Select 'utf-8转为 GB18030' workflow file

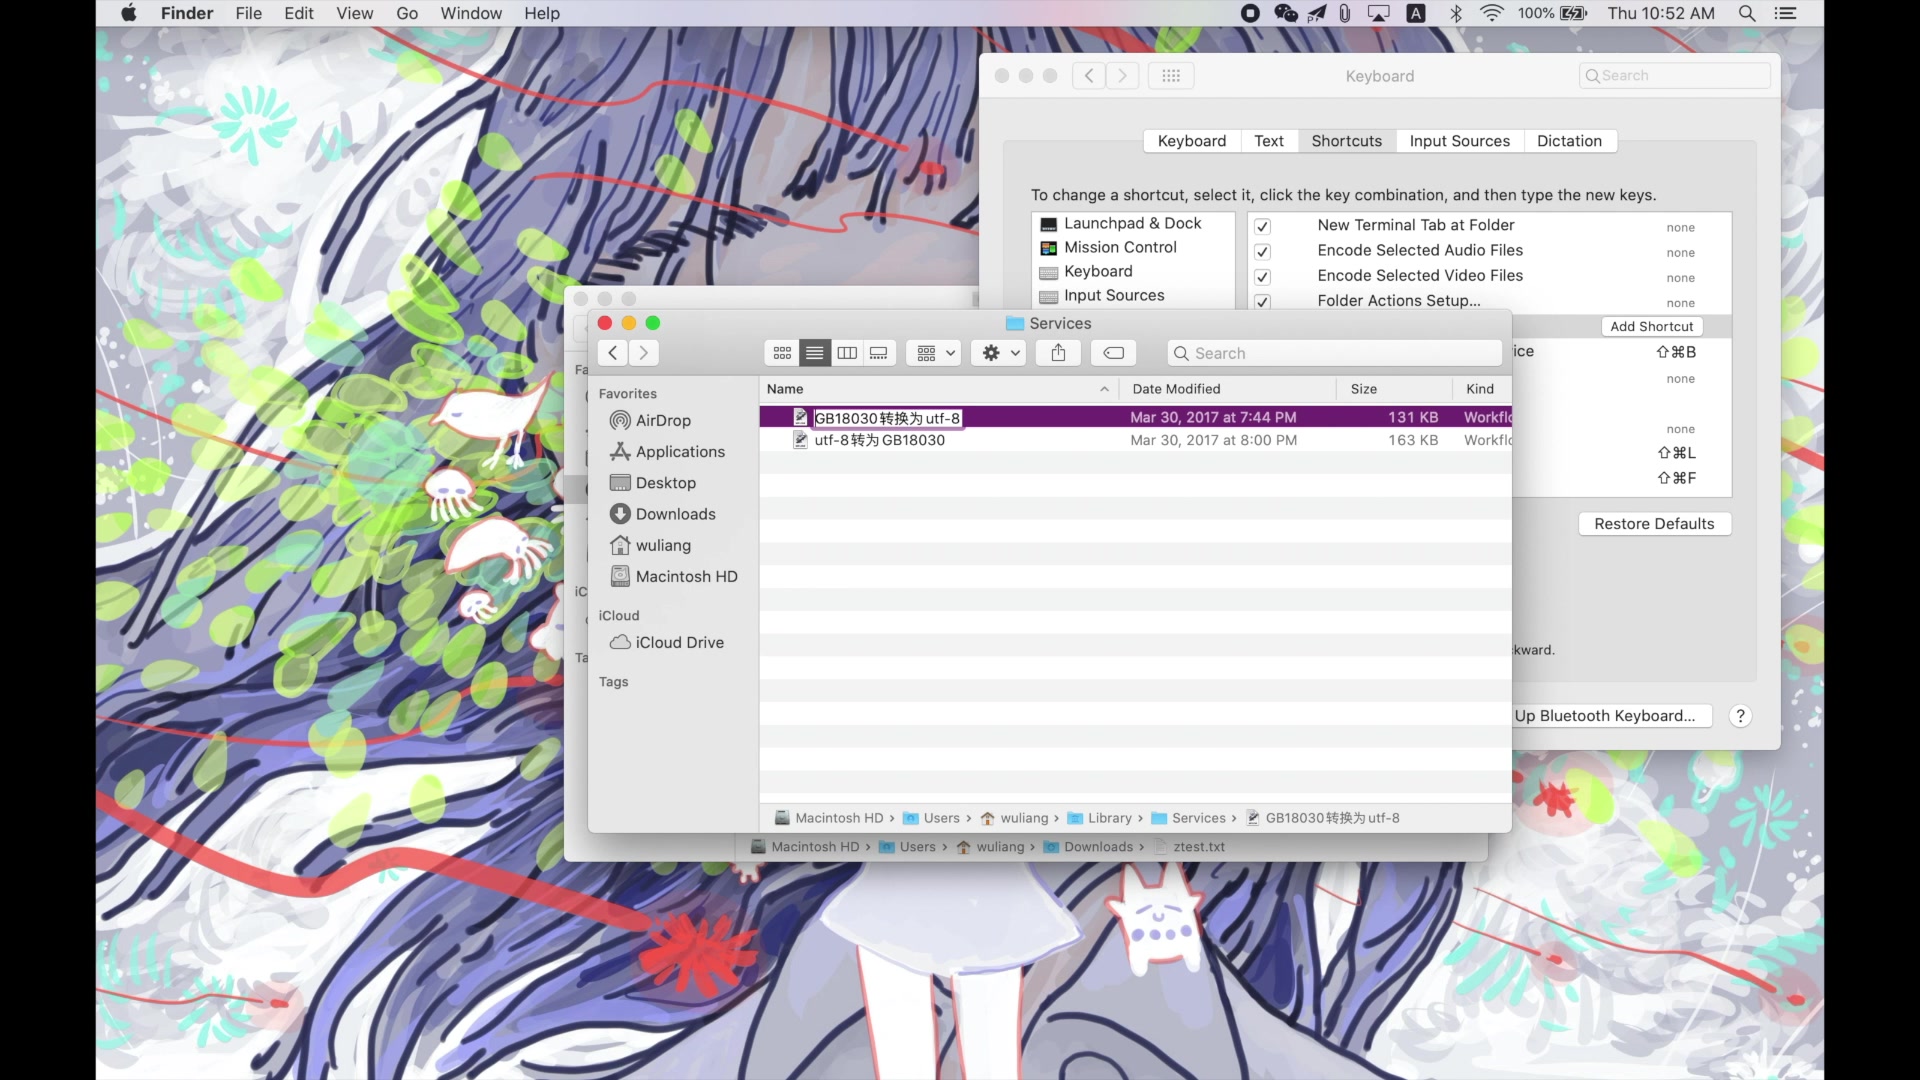click(x=880, y=439)
